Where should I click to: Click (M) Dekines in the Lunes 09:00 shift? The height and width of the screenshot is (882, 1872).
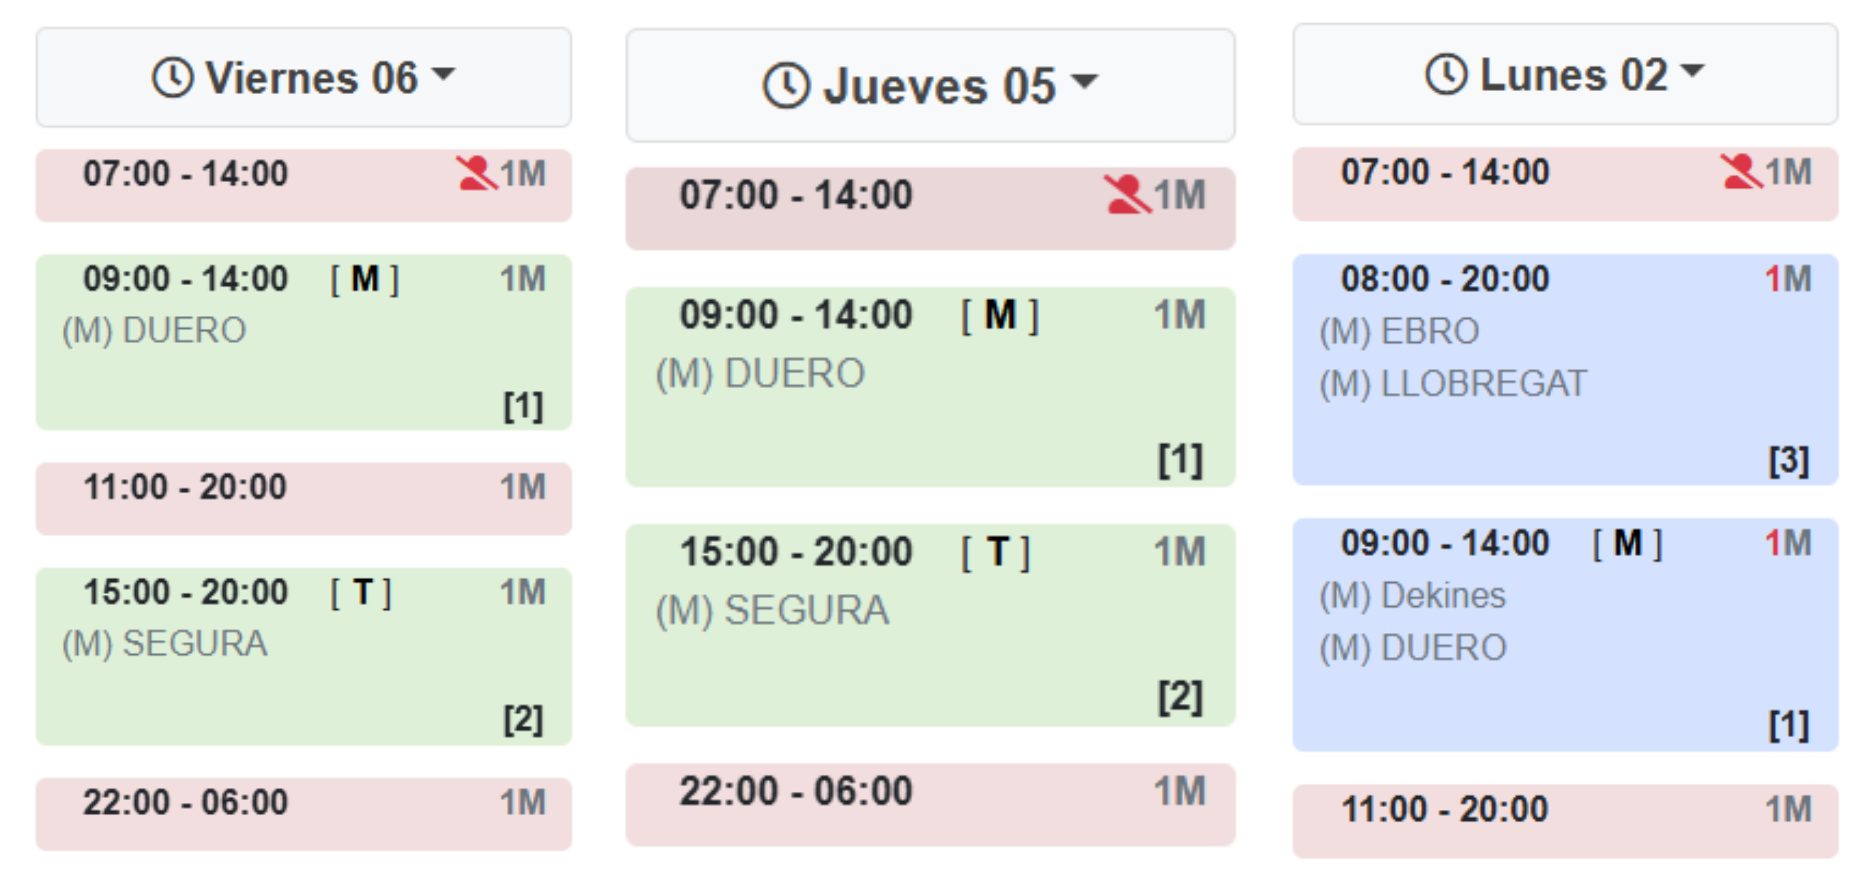point(1412,596)
